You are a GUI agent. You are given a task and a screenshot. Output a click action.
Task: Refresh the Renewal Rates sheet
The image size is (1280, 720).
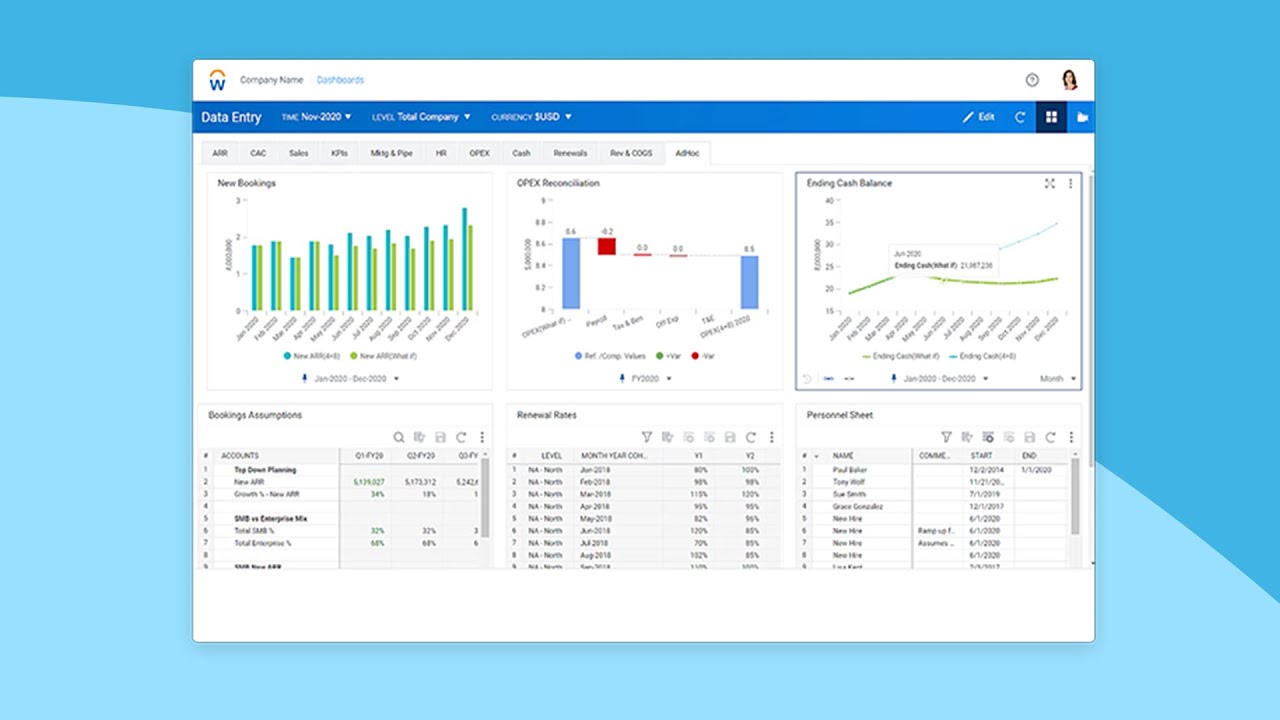coord(751,437)
